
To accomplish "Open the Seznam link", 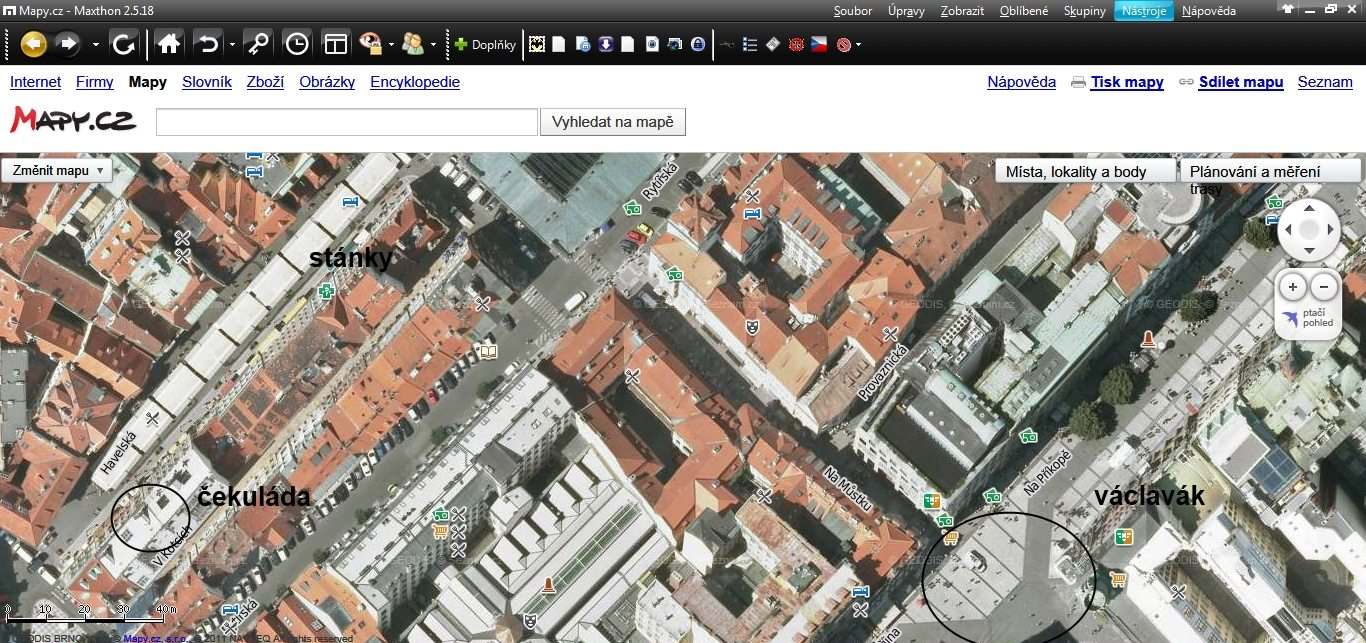I will tap(1326, 82).
